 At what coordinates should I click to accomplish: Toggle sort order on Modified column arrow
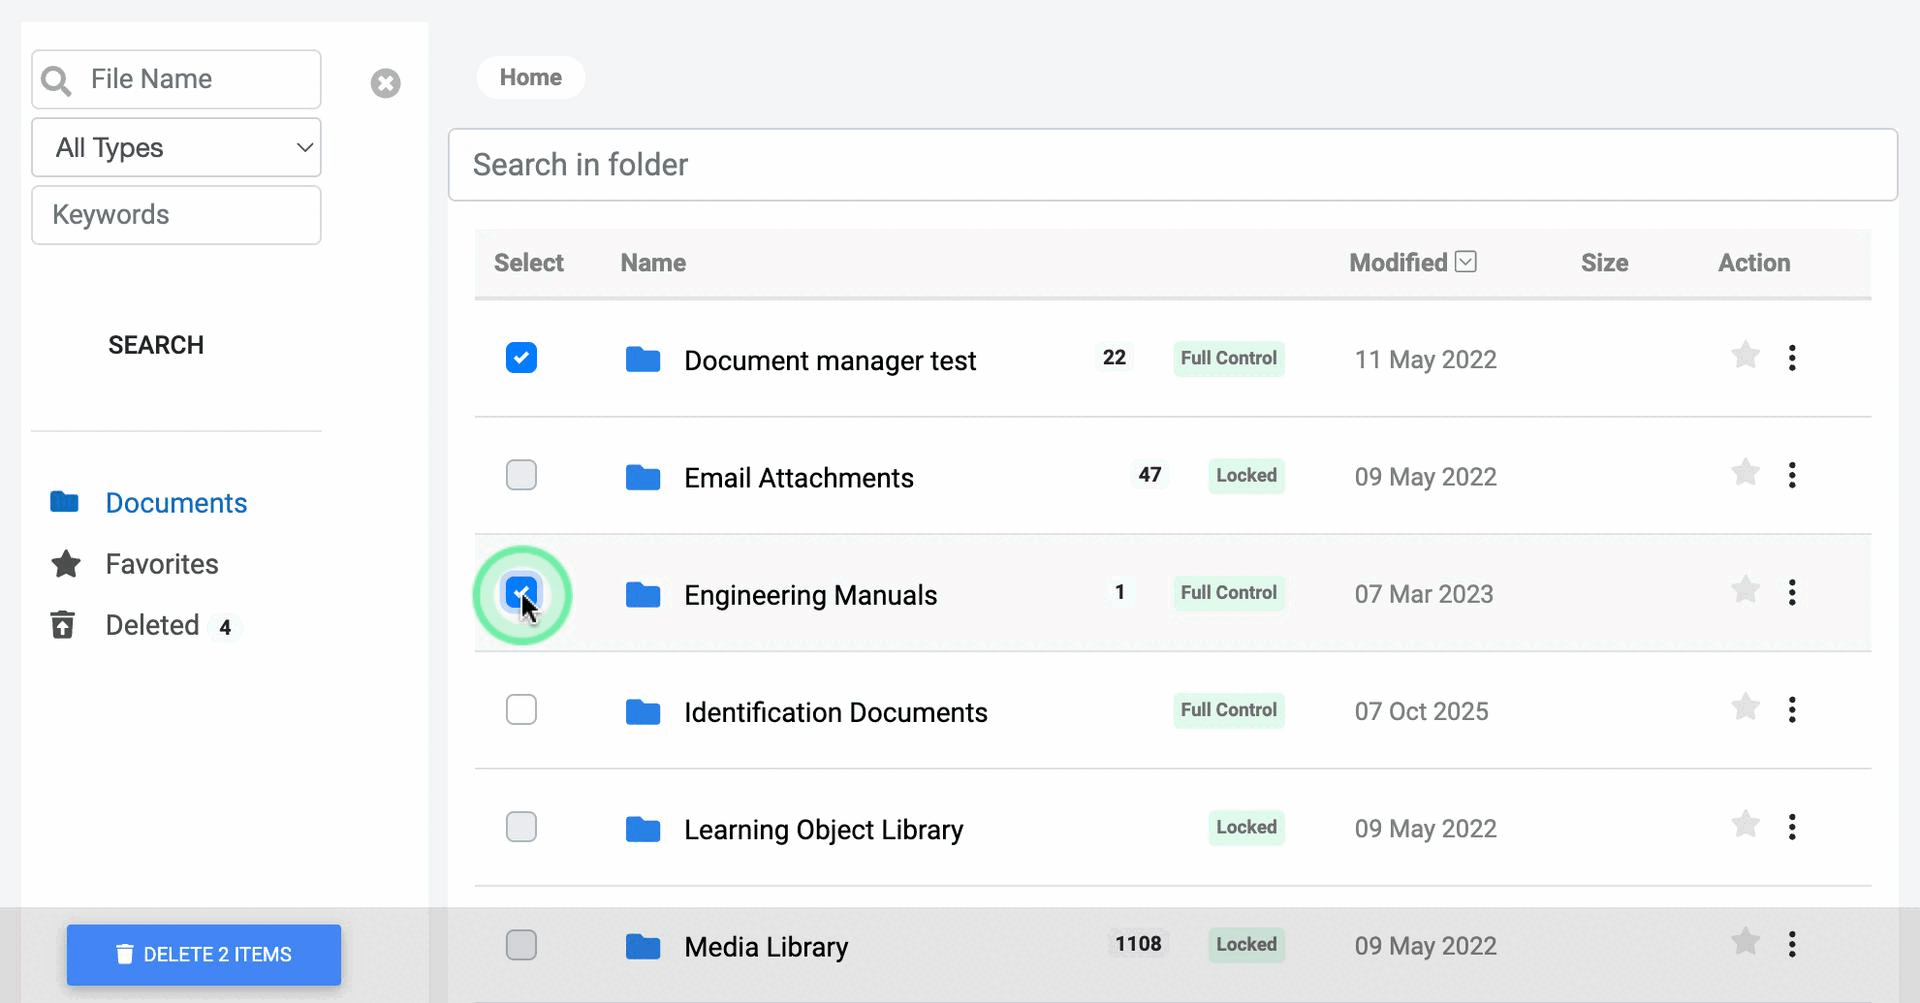(1466, 262)
